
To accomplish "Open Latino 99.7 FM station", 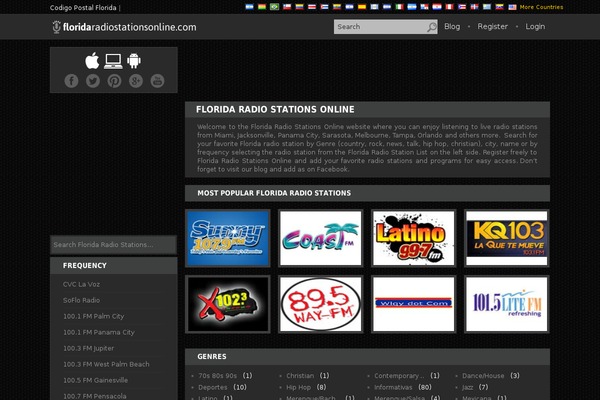I will (414, 238).
